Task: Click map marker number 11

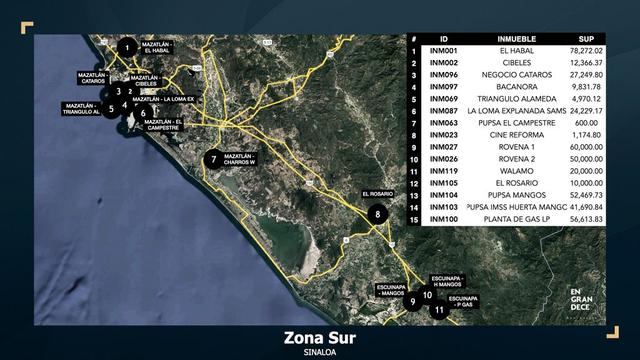Action: pyautogui.click(x=439, y=310)
